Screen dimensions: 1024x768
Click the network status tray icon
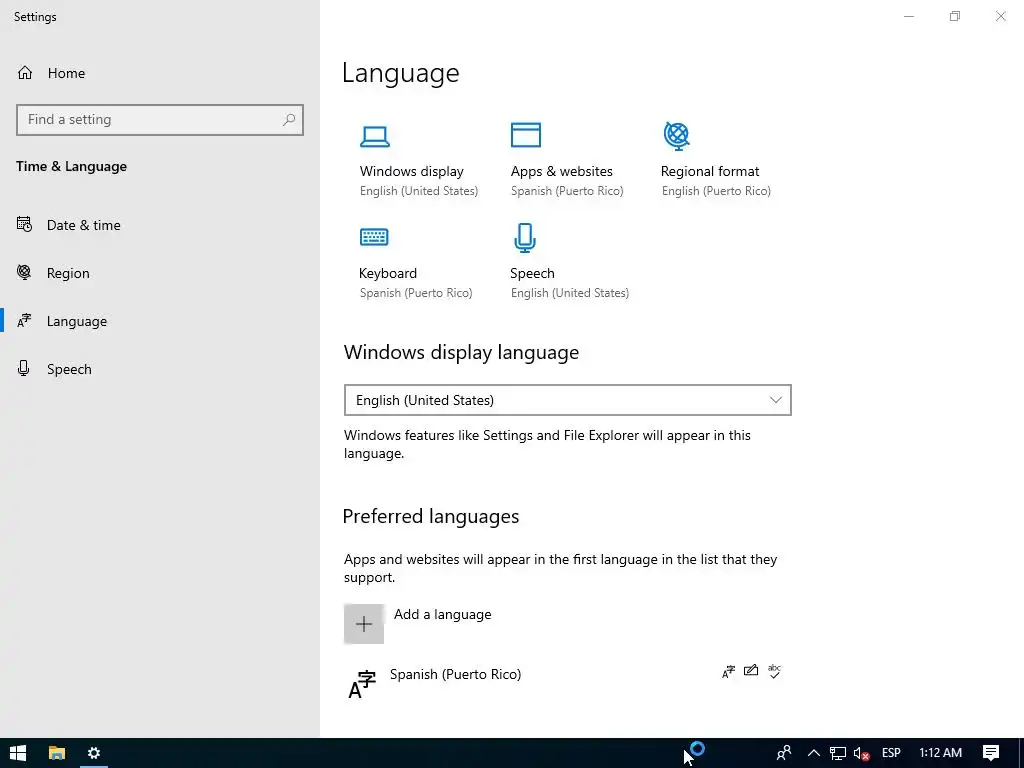838,754
